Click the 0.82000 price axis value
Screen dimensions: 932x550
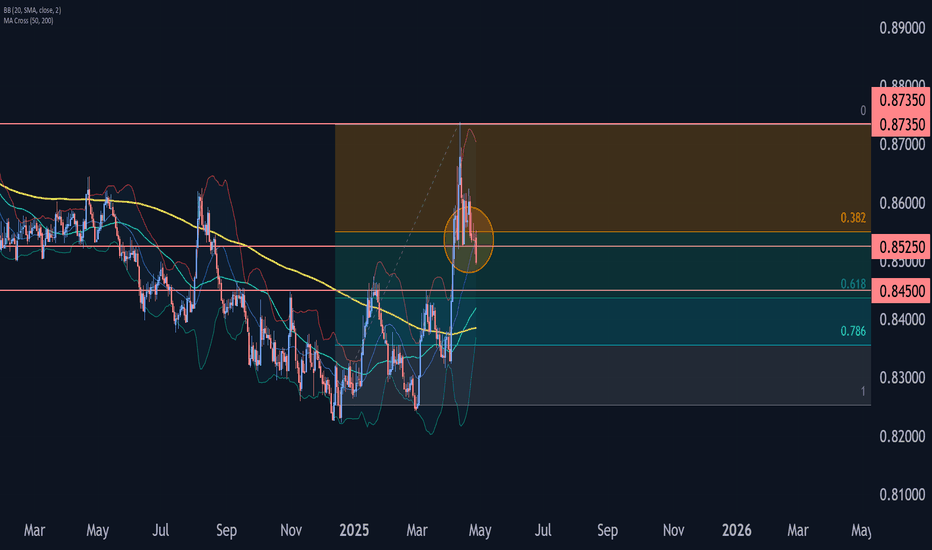coord(902,436)
